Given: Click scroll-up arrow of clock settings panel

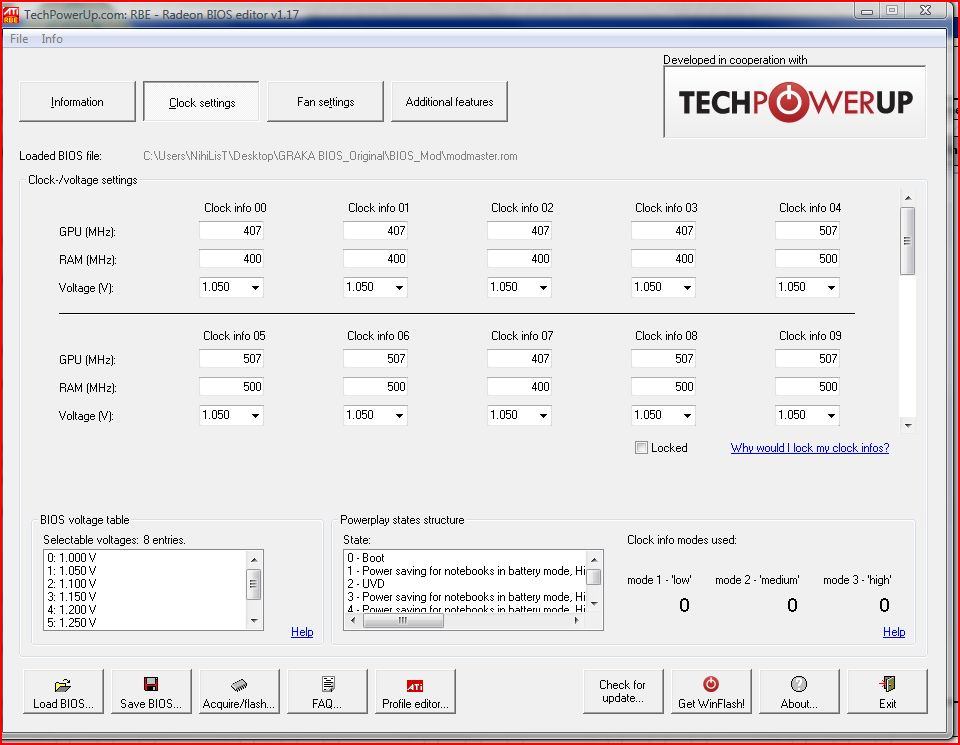Looking at the screenshot, I should point(908,198).
